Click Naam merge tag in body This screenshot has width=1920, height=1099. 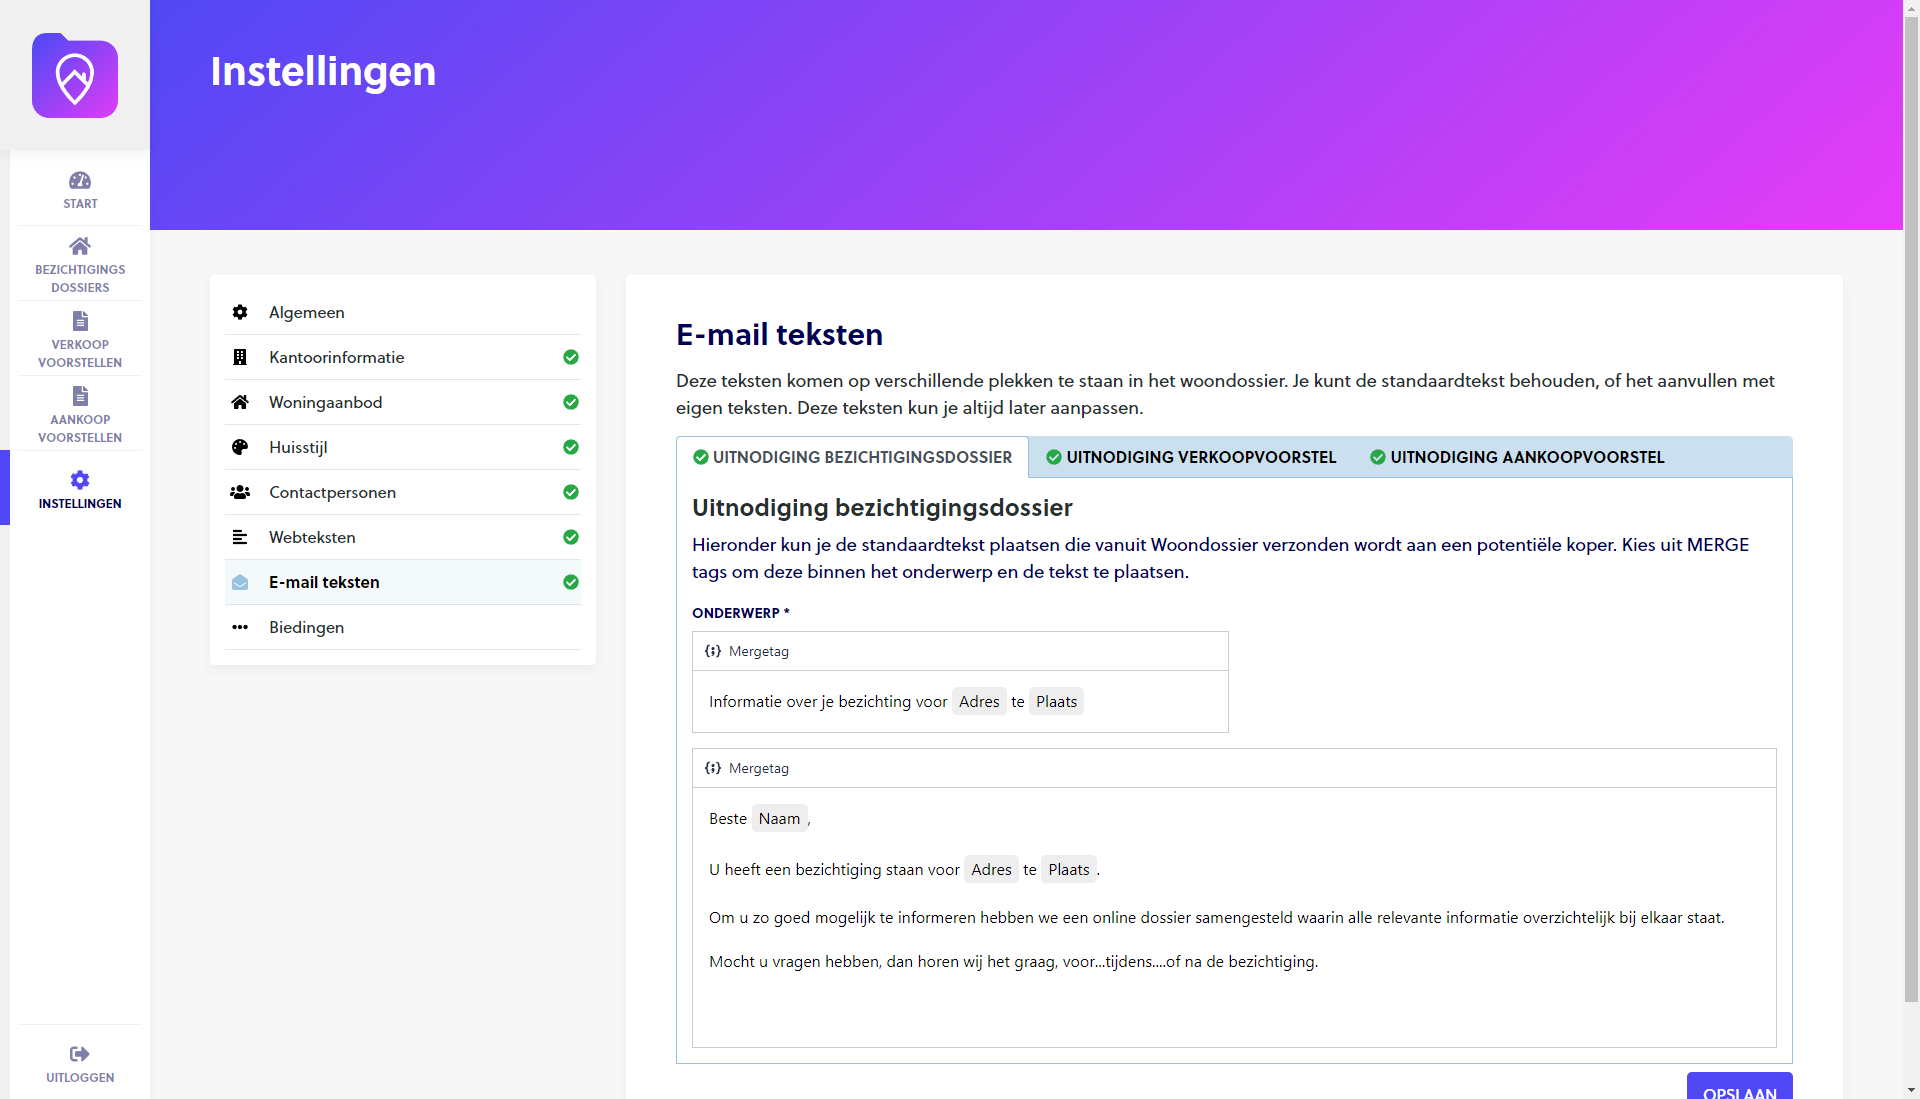(779, 818)
